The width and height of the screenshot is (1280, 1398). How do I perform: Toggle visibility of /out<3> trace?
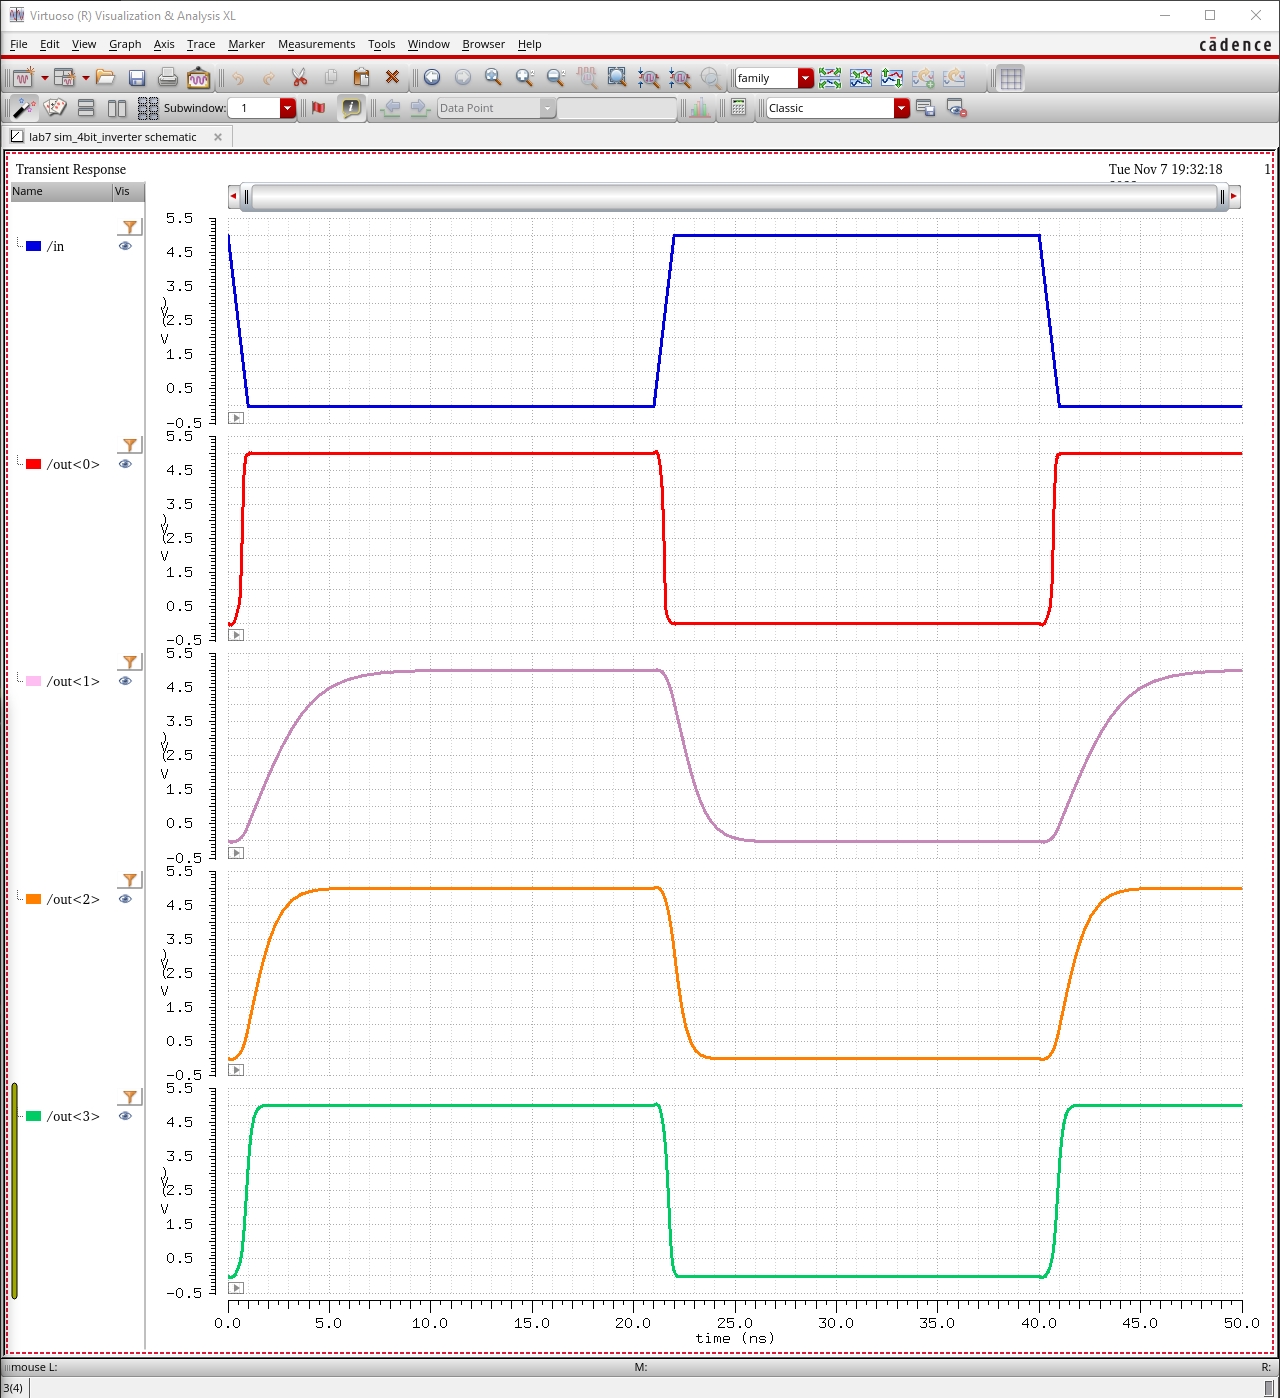tap(125, 1116)
